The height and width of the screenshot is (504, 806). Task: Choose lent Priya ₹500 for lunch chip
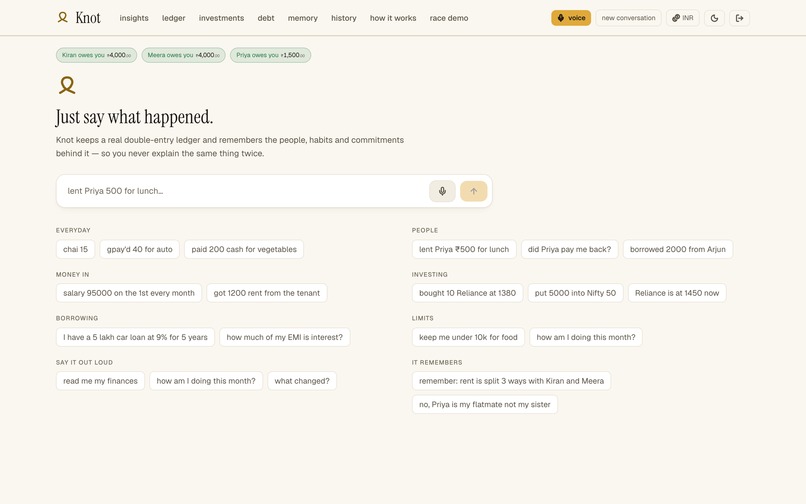tap(464, 249)
